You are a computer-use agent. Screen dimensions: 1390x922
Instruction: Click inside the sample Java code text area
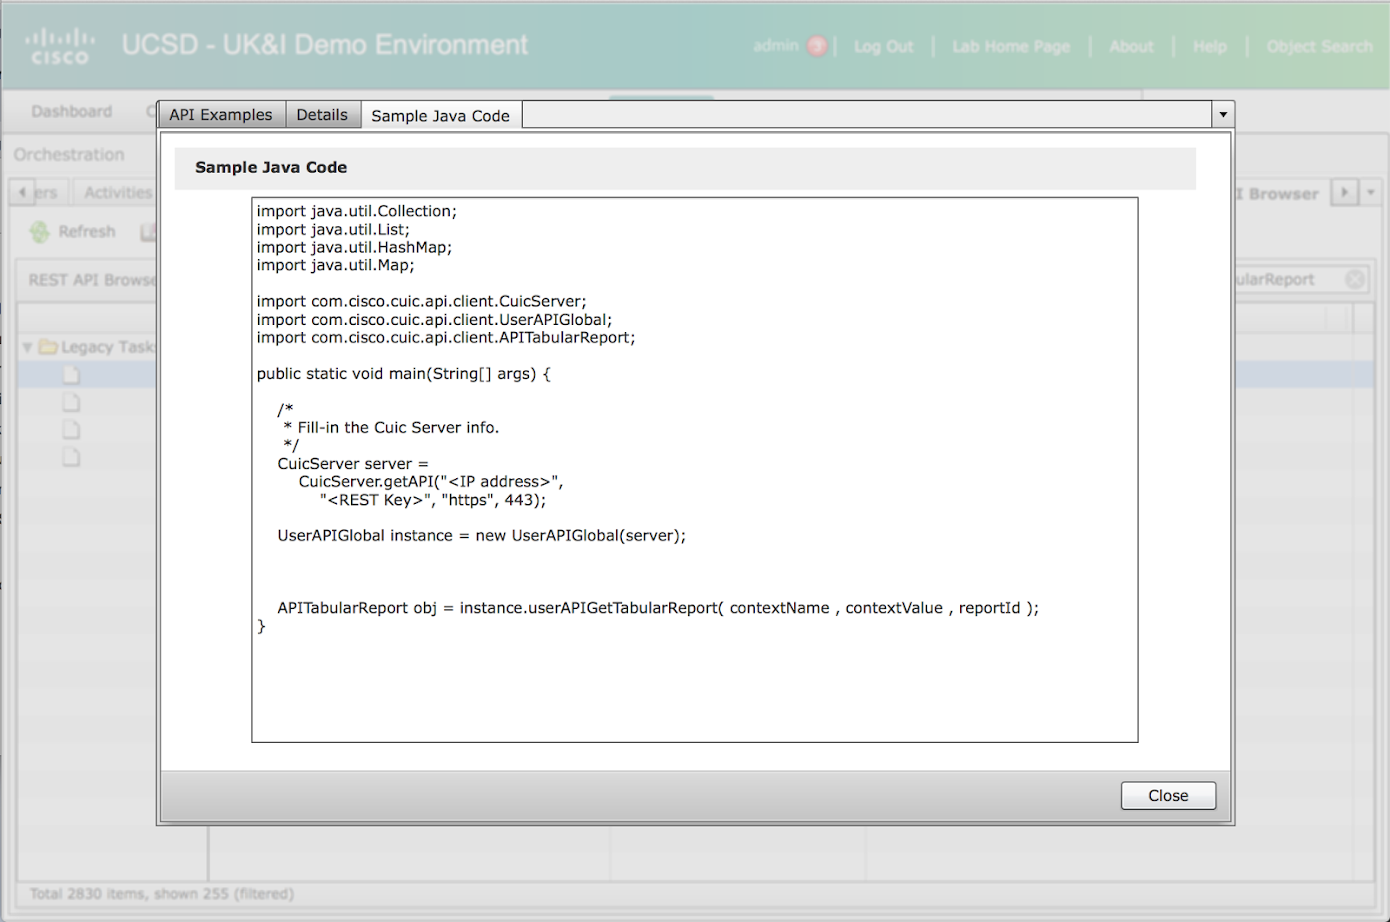tap(694, 680)
